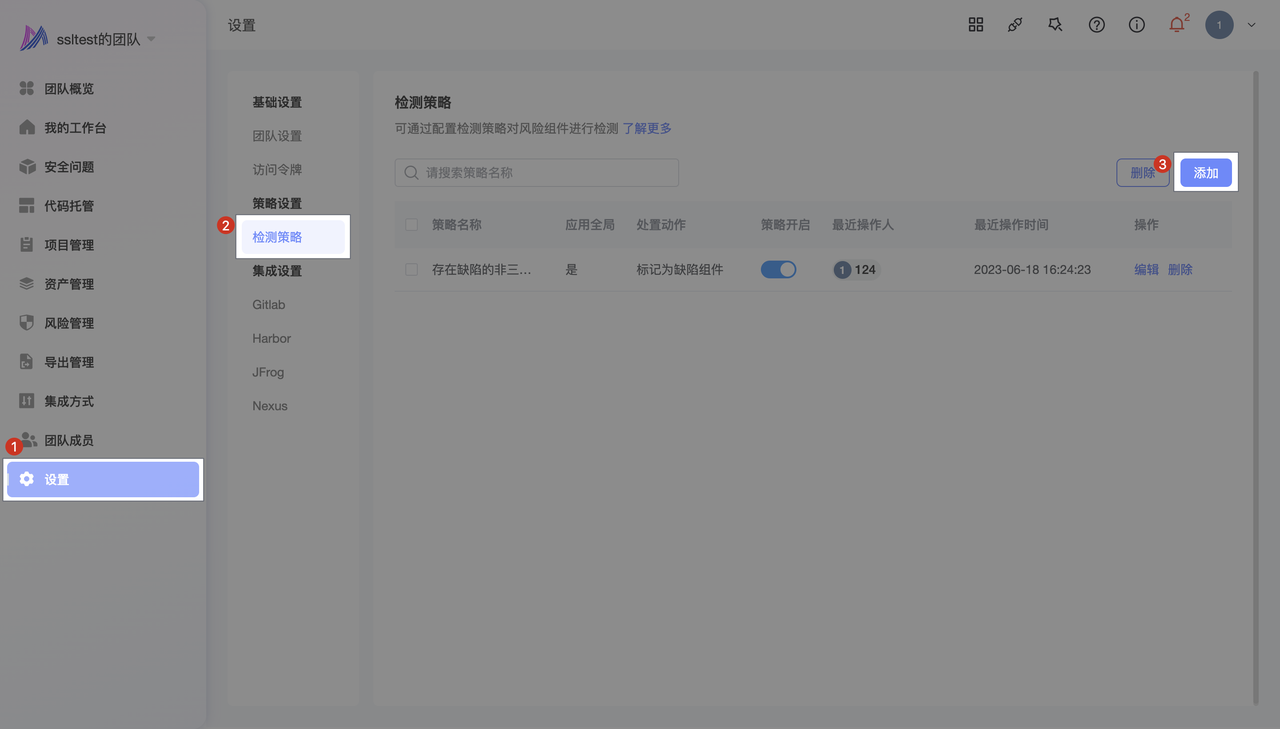Image resolution: width=1280 pixels, height=729 pixels.
Task: Expand the user account menu chevron
Action: click(1251, 25)
